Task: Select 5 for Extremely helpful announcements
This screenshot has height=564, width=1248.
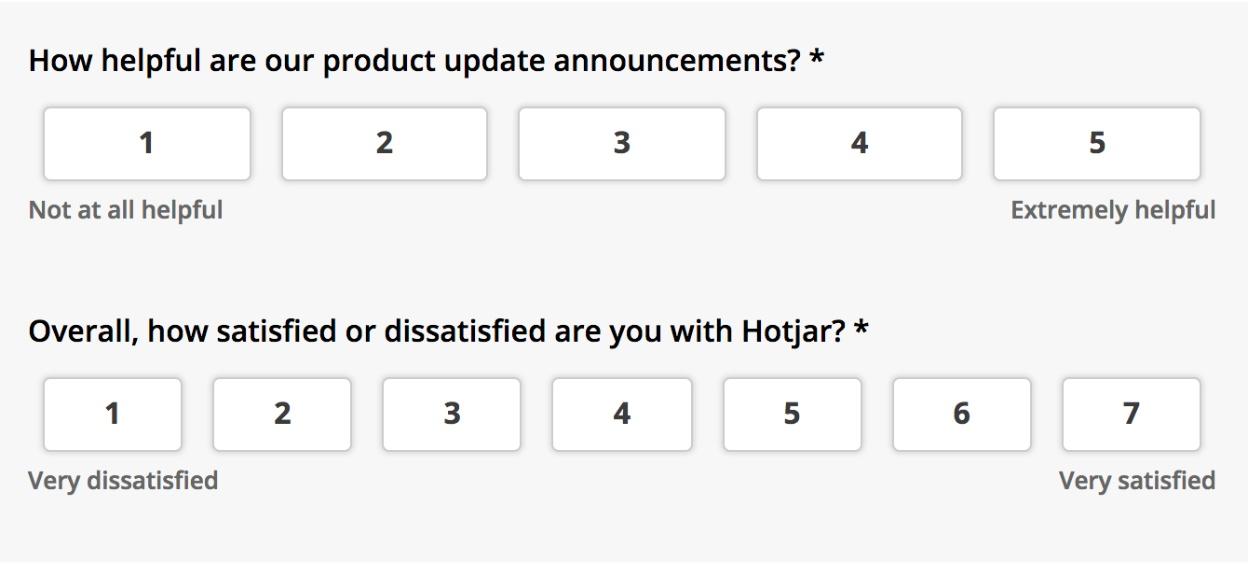Action: coord(1097,144)
